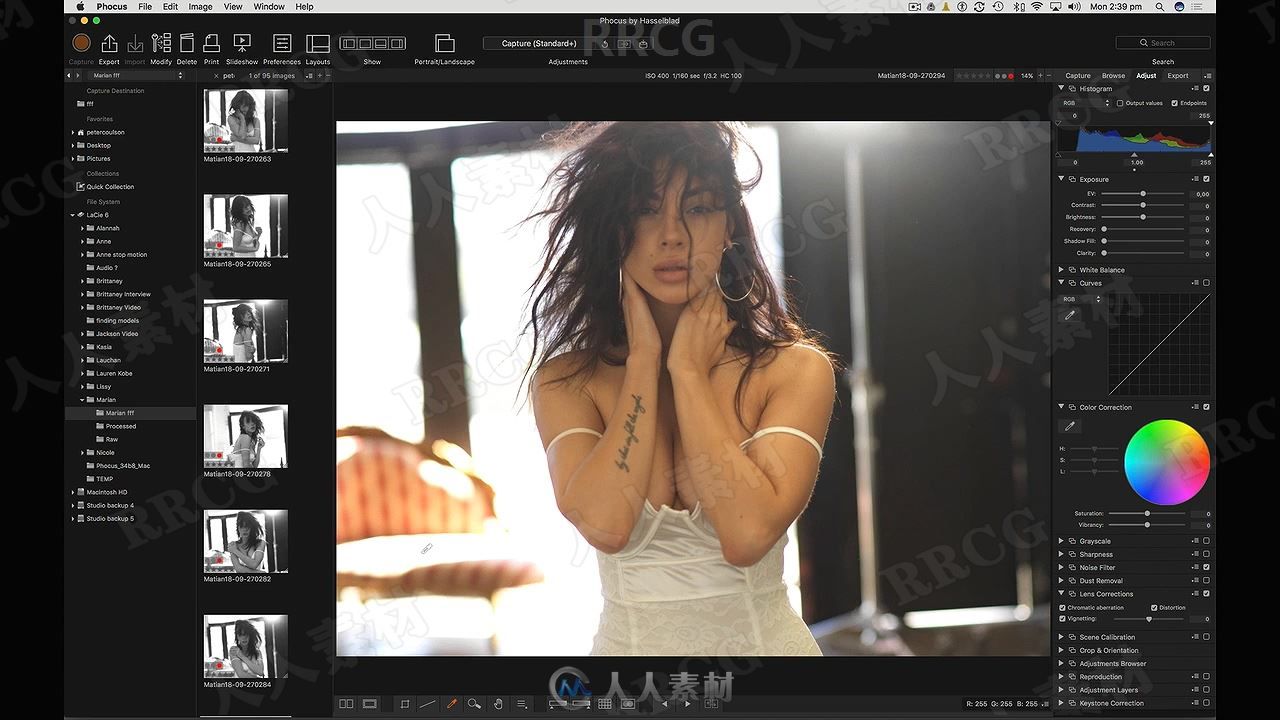Viewport: 1280px width, 720px height.
Task: Open the File menu
Action: [145, 6]
